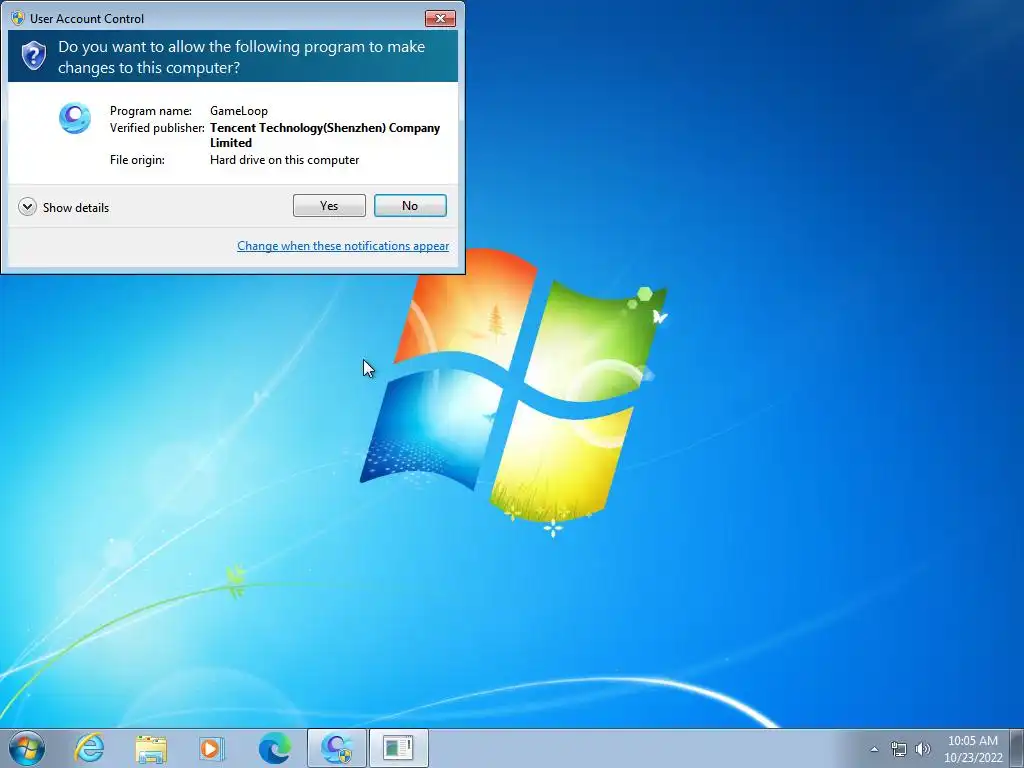Open the volume speaker tray icon

923,749
